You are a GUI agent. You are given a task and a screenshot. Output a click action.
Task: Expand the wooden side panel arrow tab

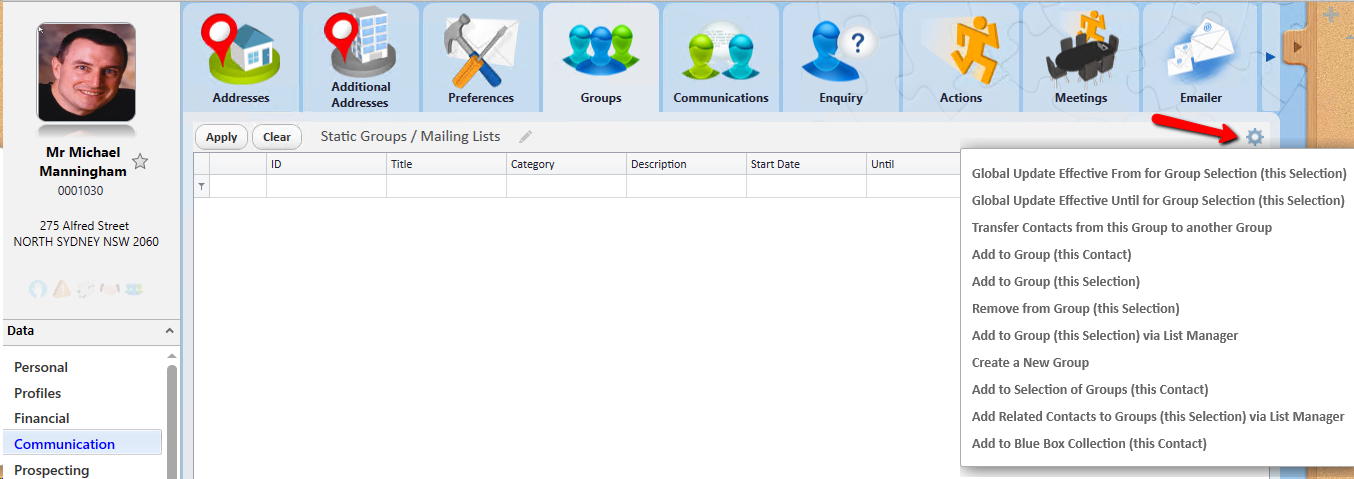point(1296,47)
